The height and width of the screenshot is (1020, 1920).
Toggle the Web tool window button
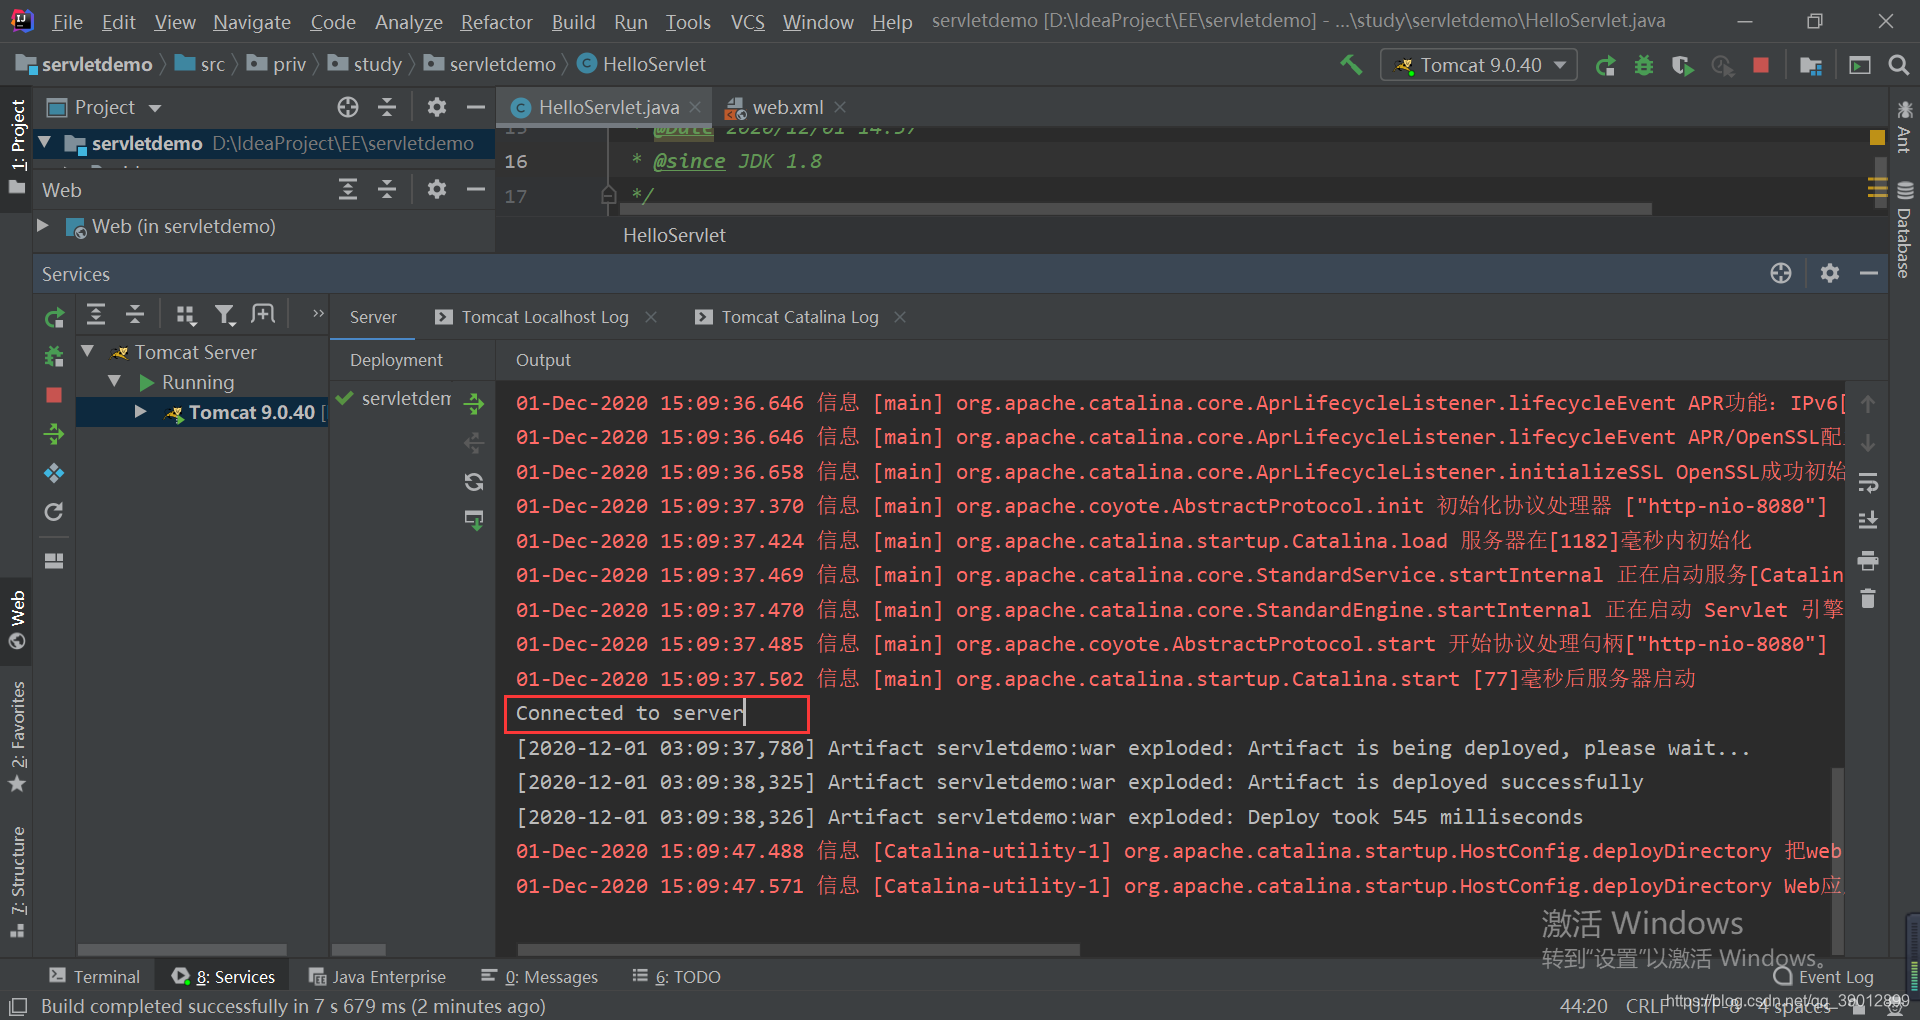coord(17,620)
